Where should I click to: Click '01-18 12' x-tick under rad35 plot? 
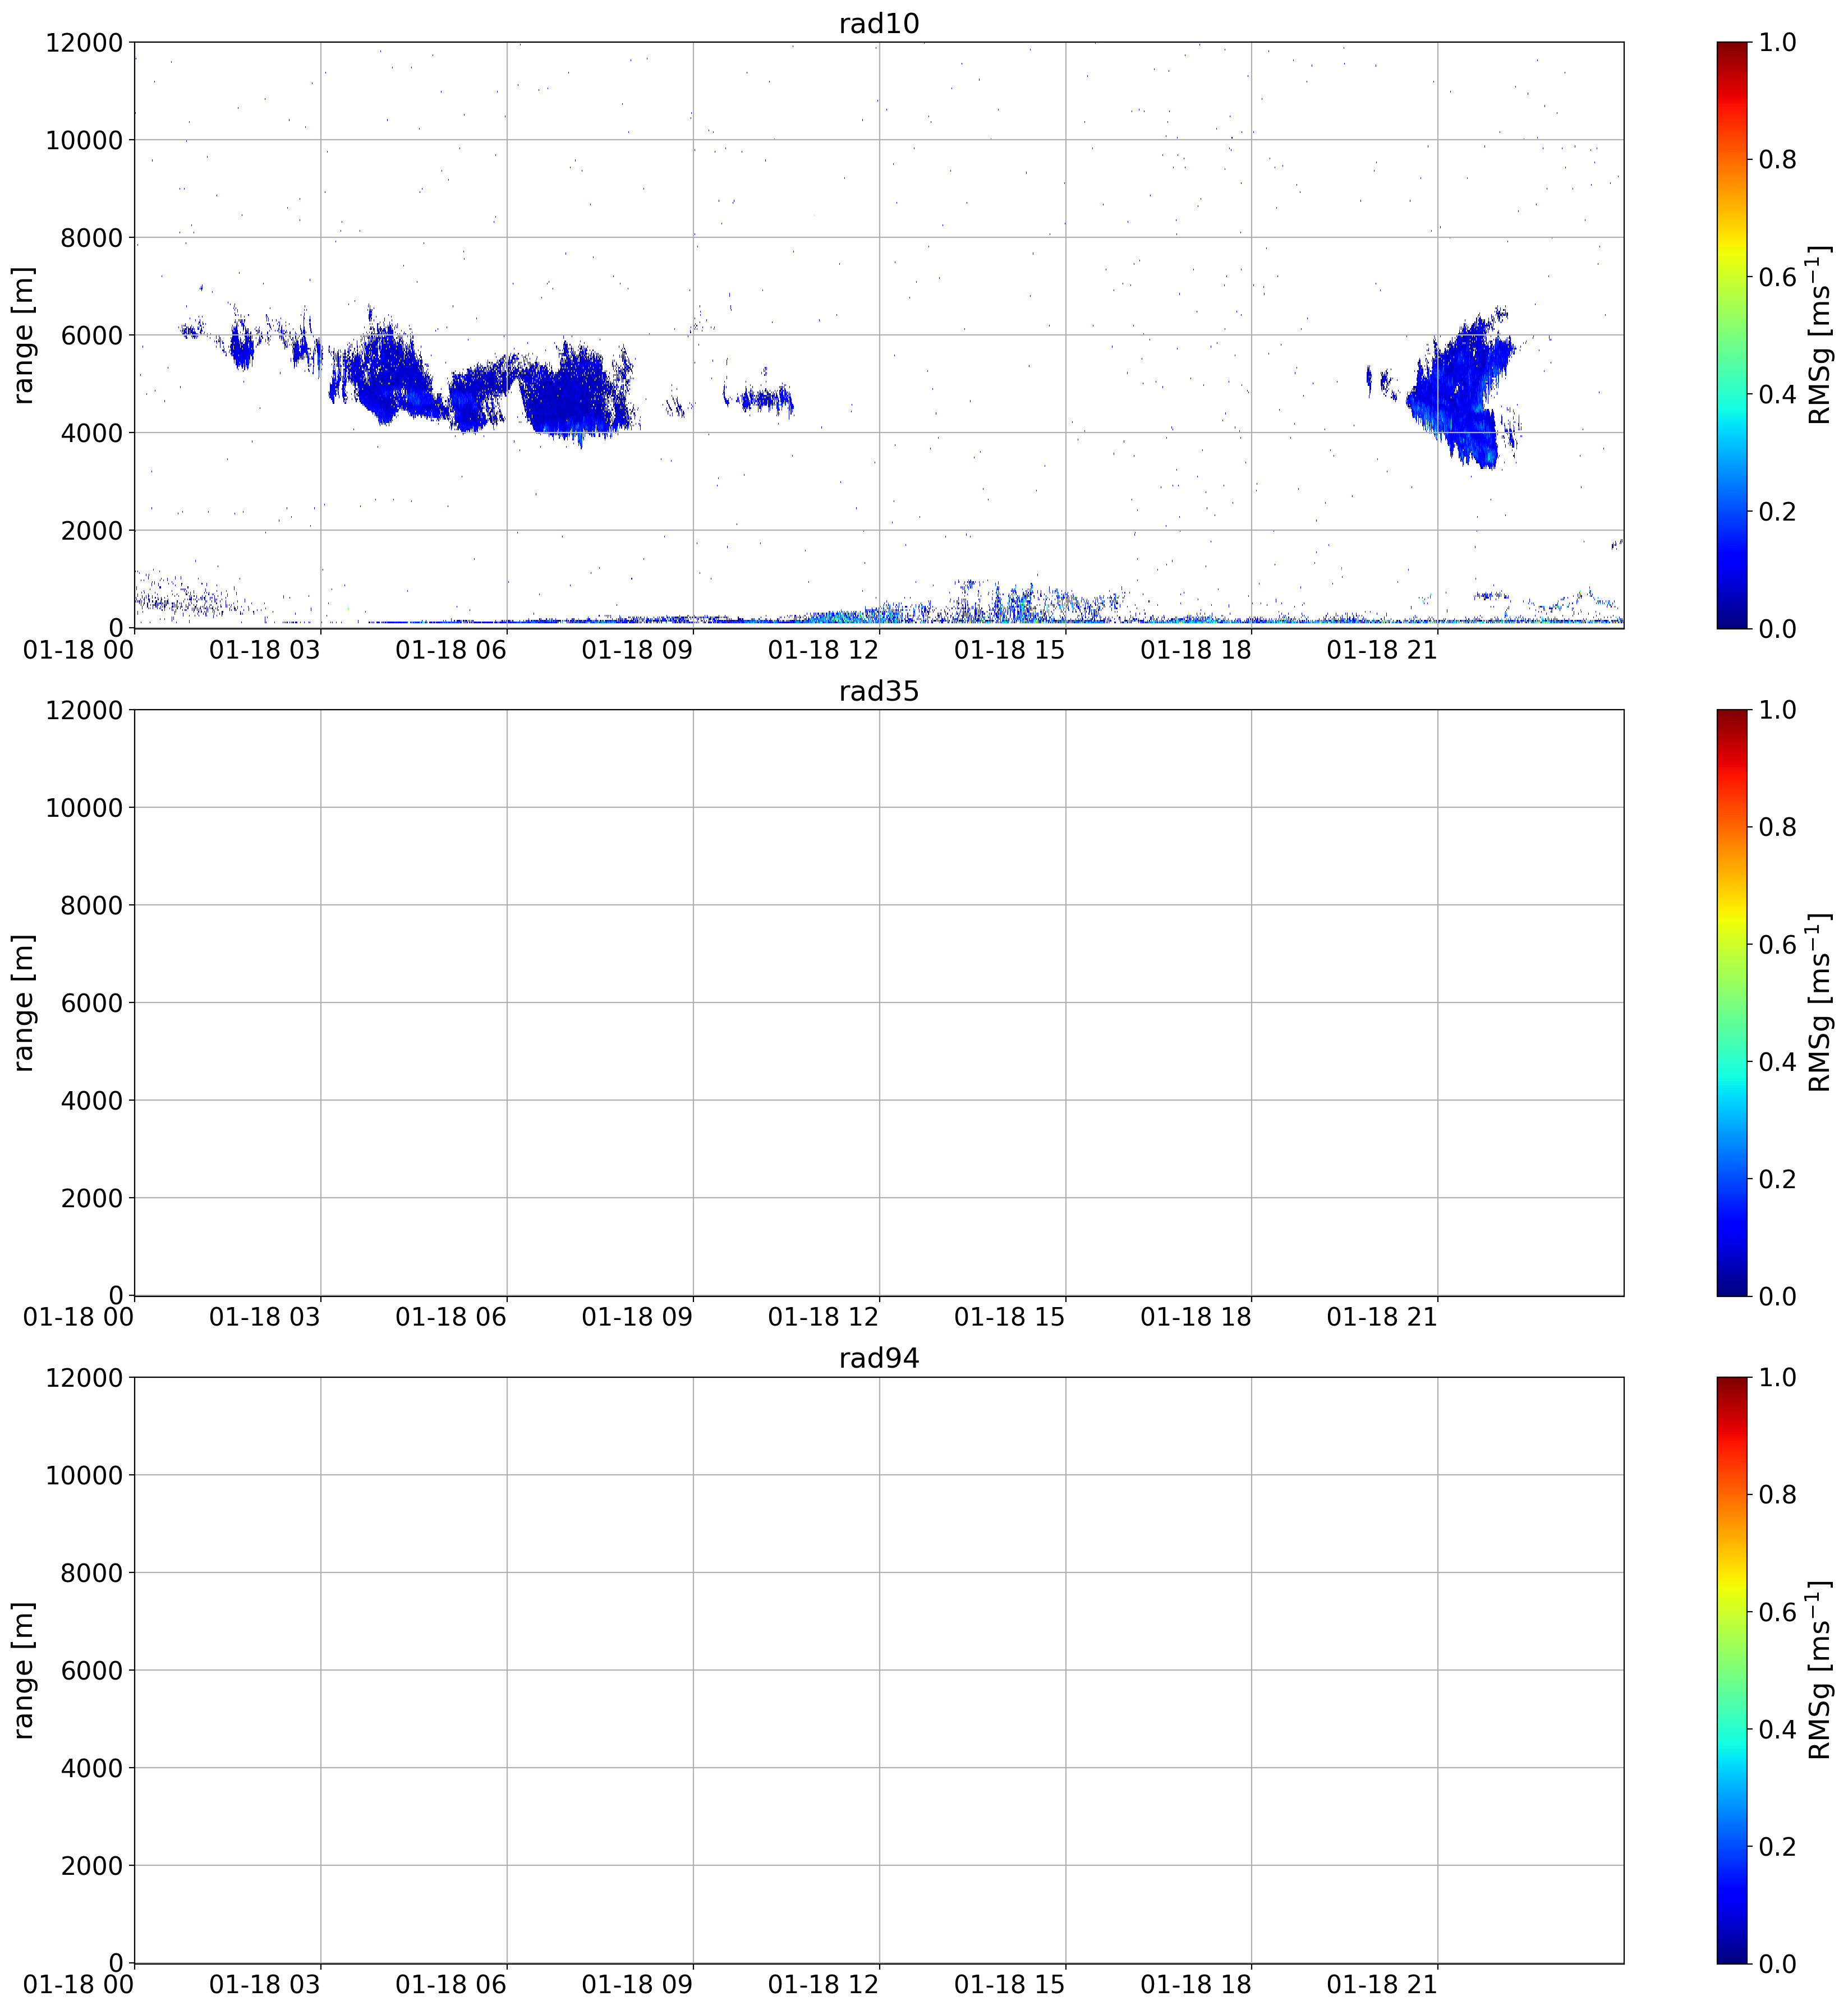pos(823,1317)
